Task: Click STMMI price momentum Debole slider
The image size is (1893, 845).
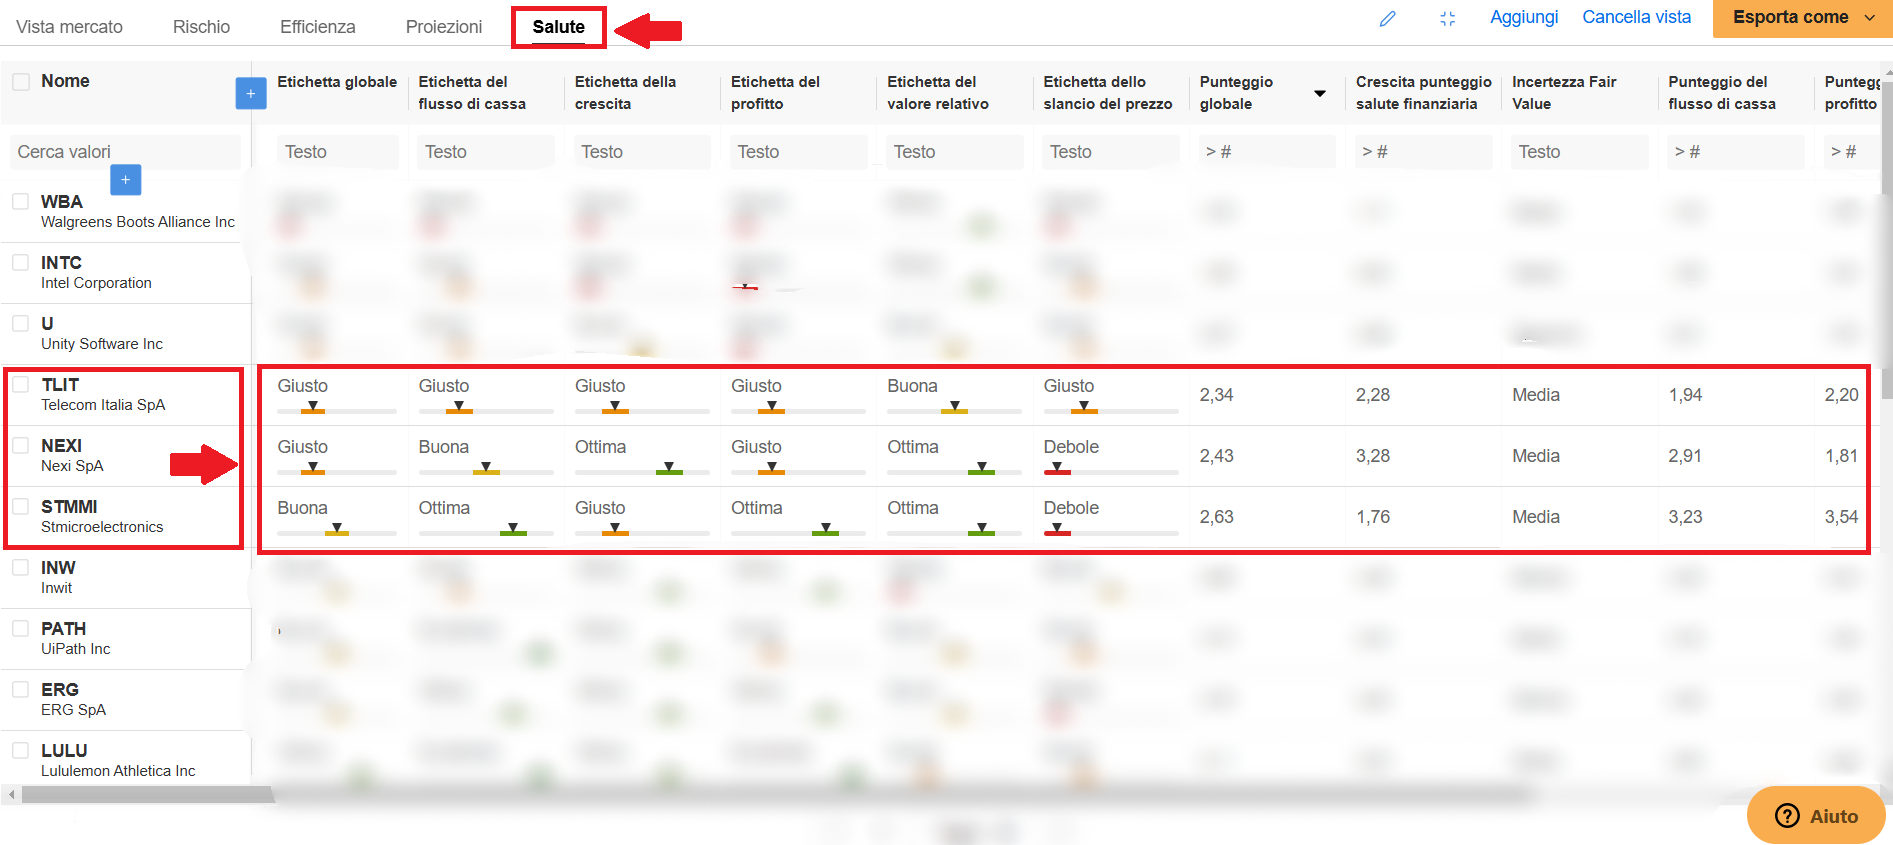Action: [x=1110, y=530]
